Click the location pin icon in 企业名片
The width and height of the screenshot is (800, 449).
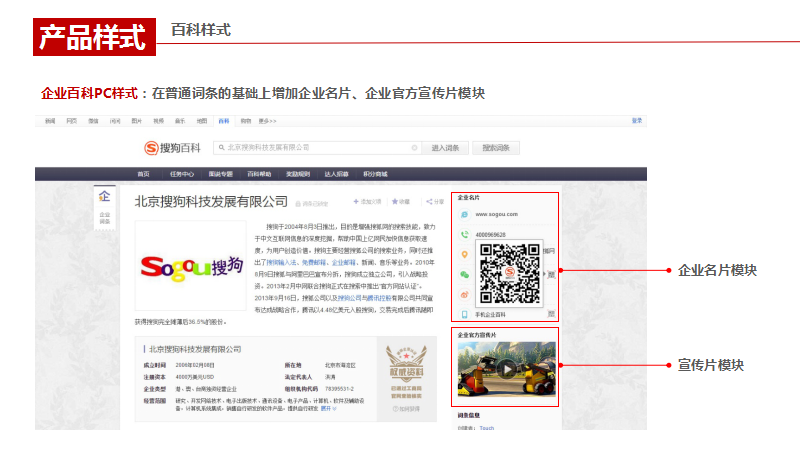pos(464,255)
